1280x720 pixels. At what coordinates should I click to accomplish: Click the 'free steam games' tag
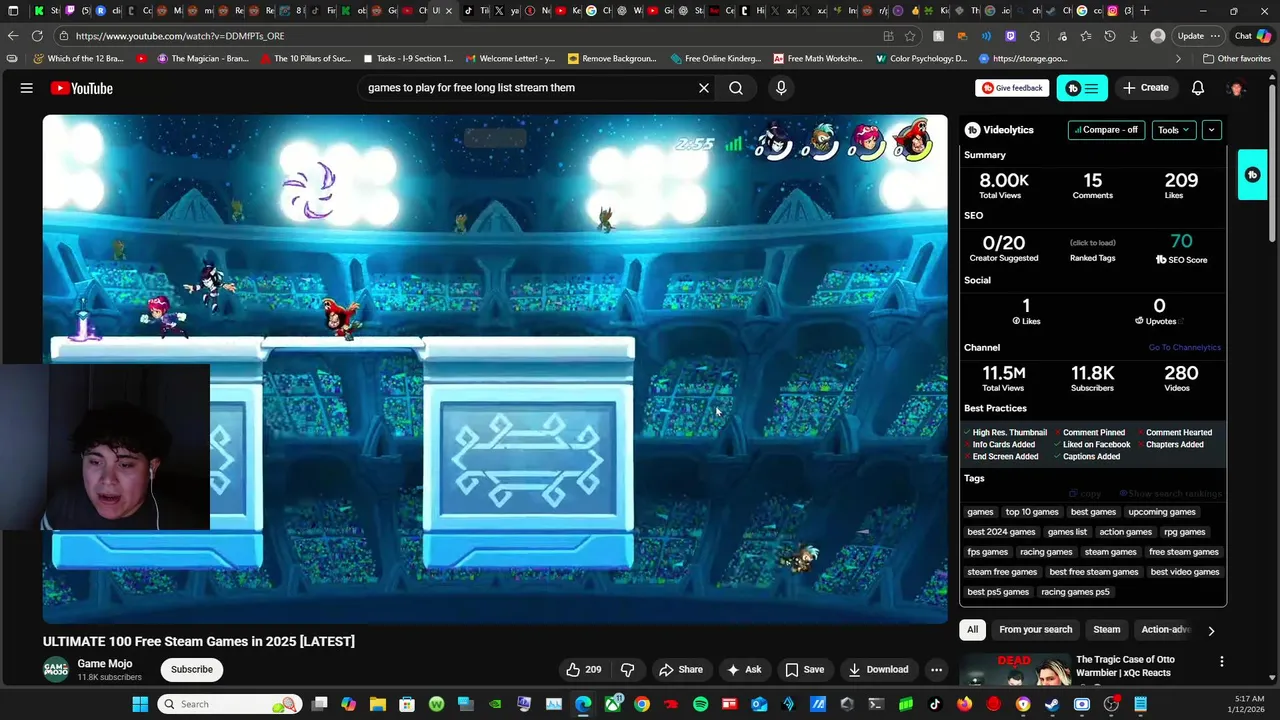click(1183, 552)
